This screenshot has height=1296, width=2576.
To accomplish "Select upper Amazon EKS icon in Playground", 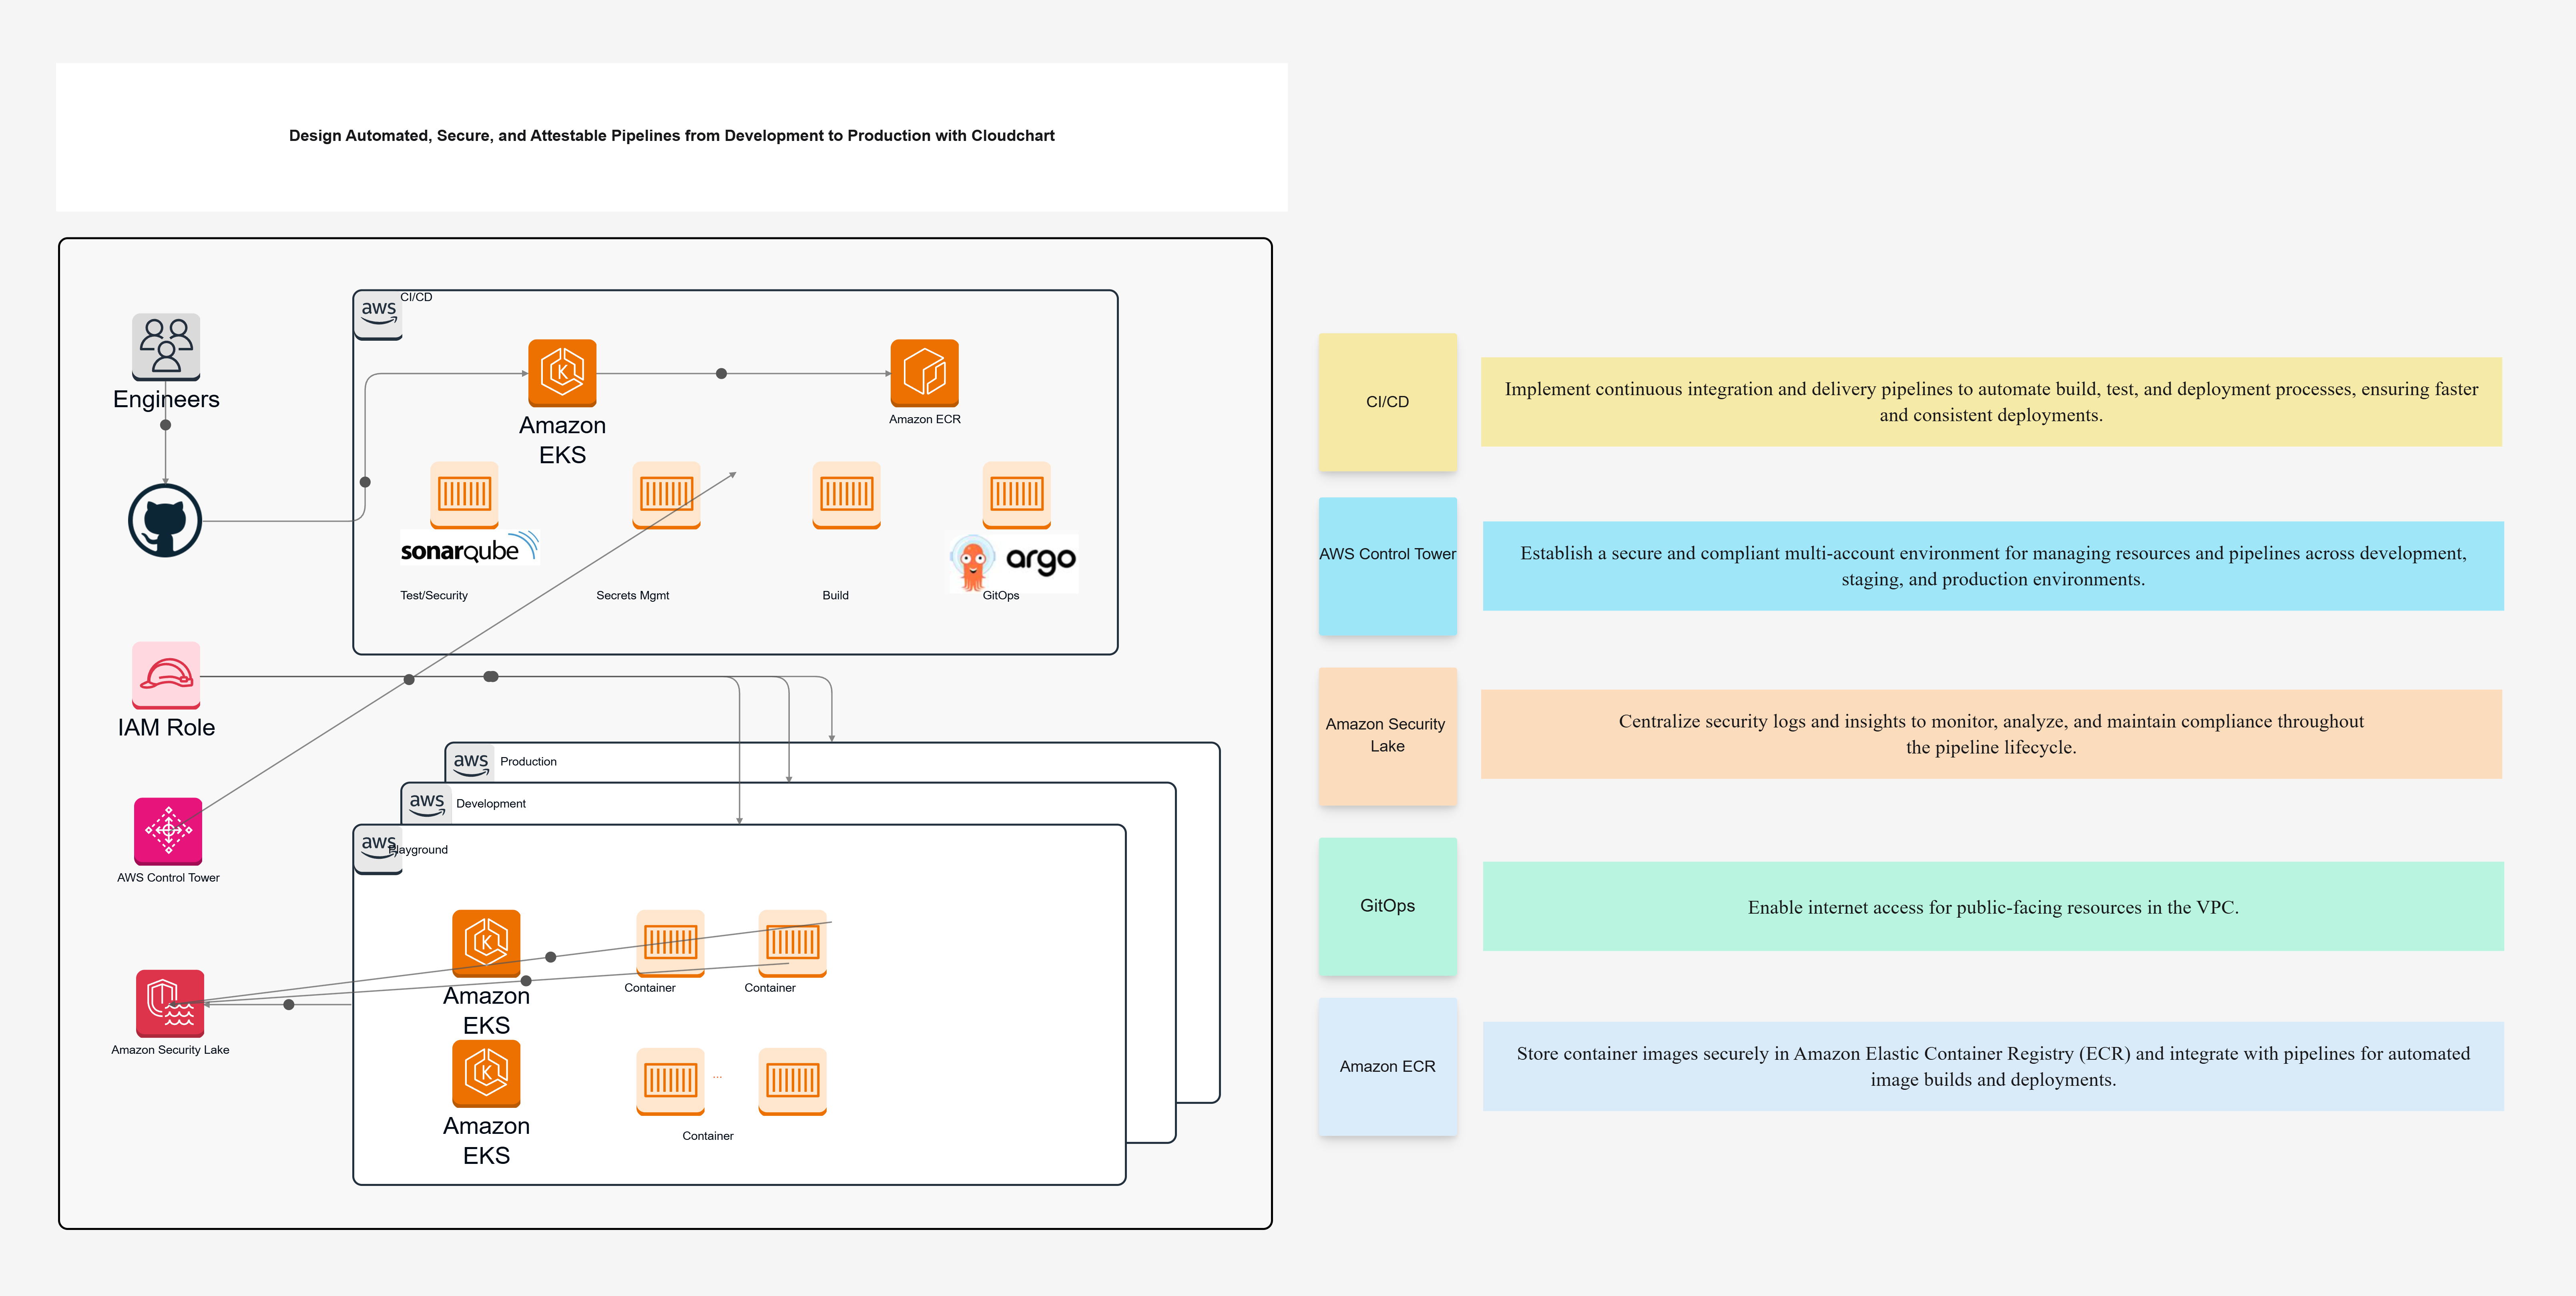I will pyautogui.click(x=486, y=943).
